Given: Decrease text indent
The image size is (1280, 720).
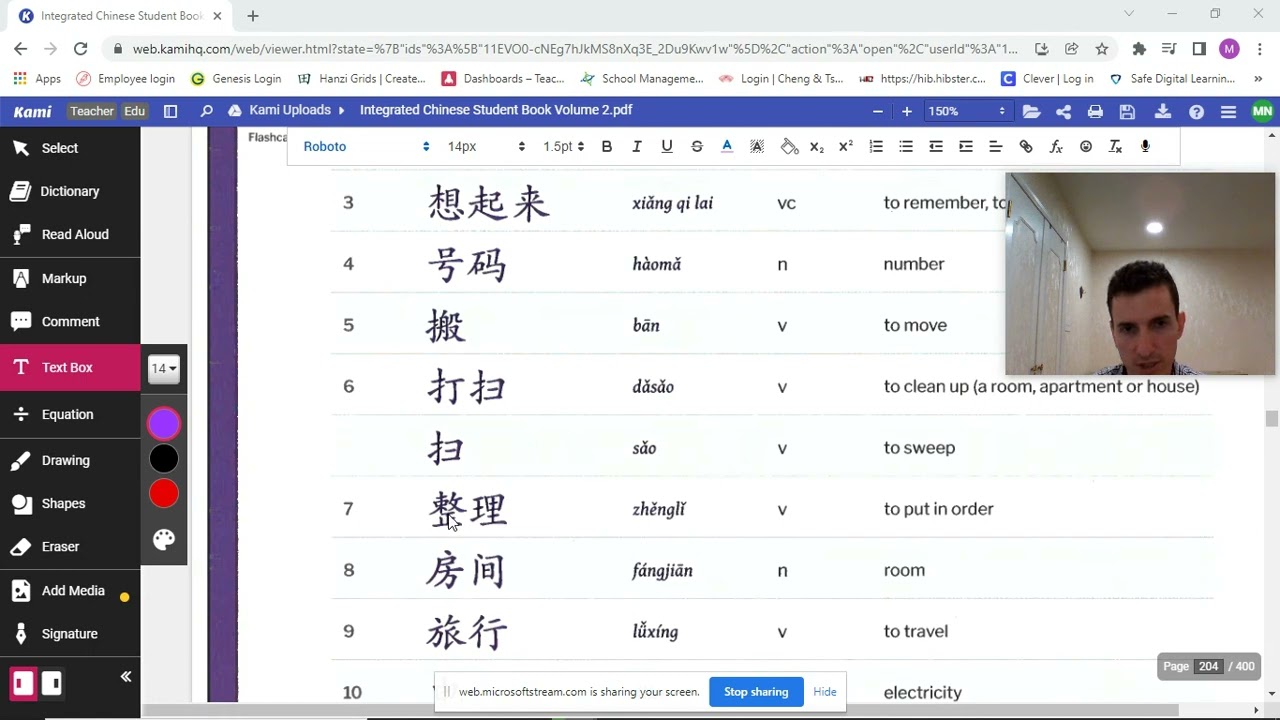Looking at the screenshot, I should pyautogui.click(x=936, y=147).
